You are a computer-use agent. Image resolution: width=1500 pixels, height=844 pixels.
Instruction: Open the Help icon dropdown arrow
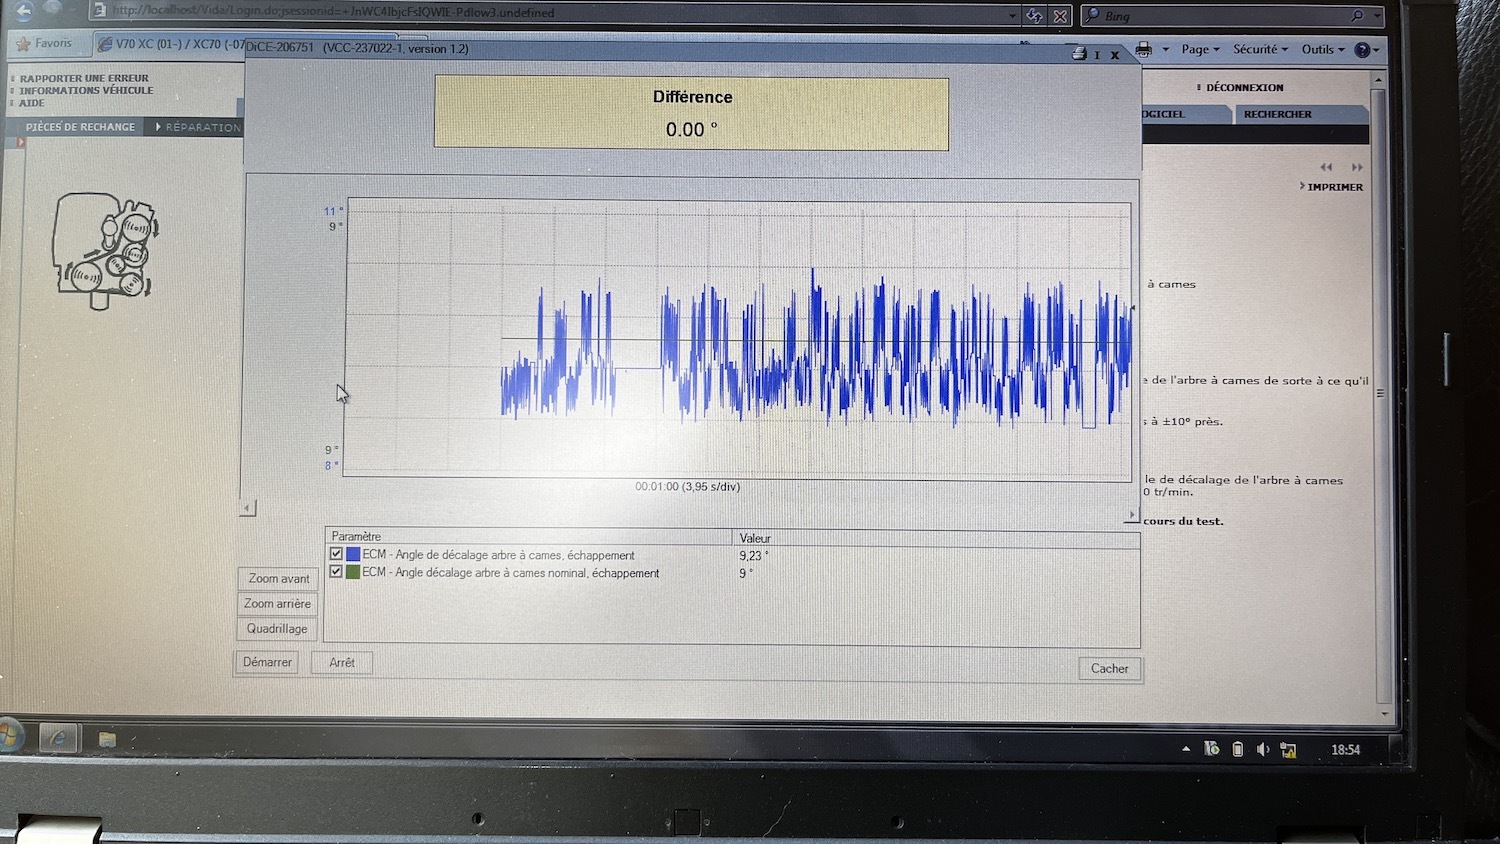1377,49
